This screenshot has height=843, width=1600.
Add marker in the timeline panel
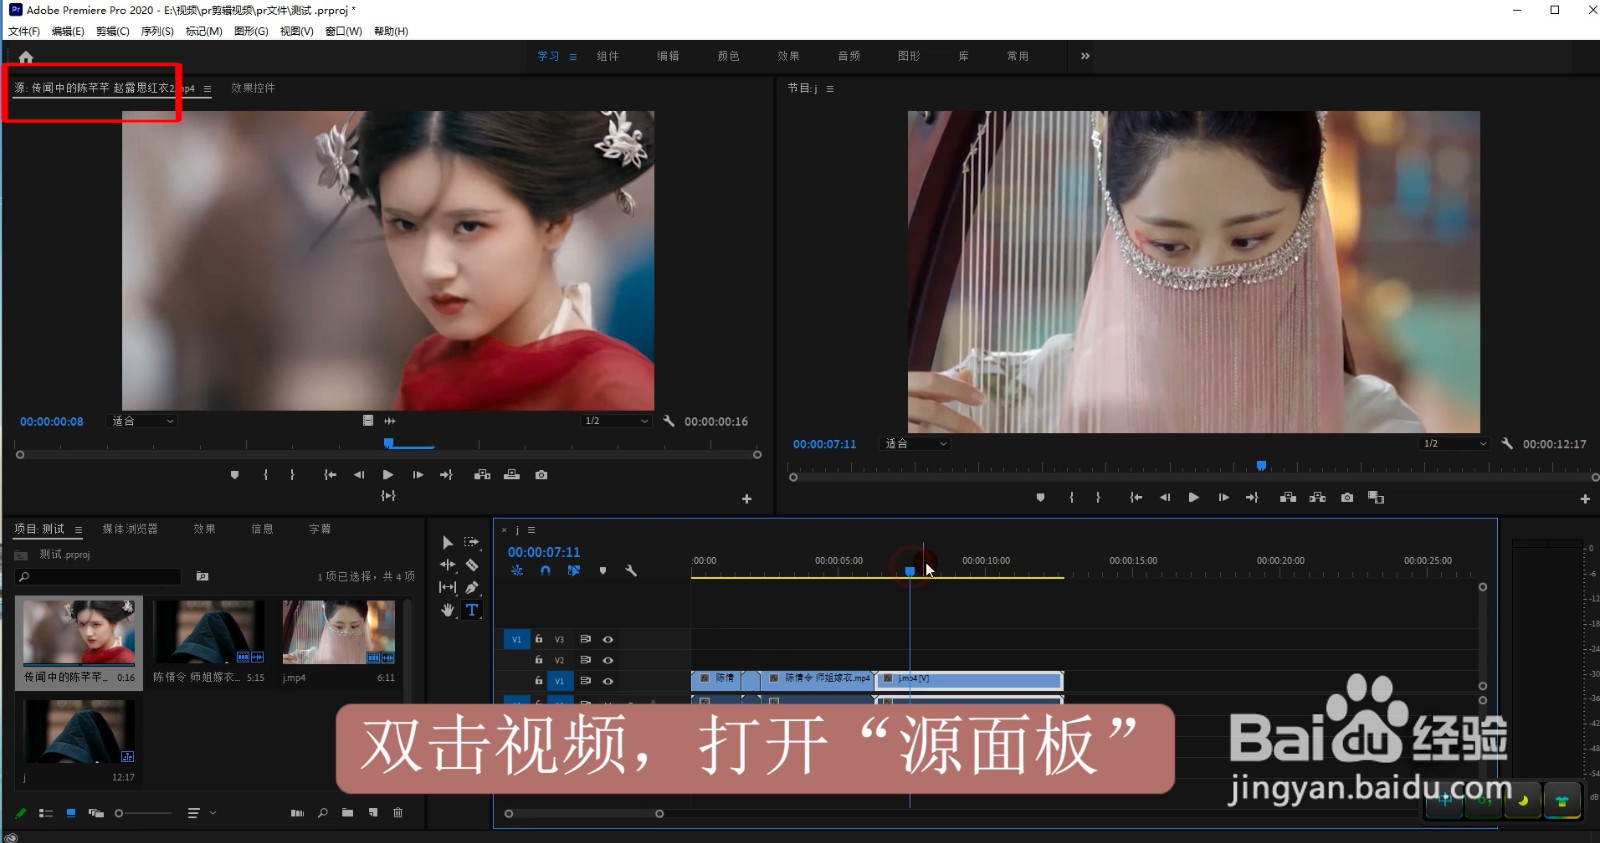point(603,571)
